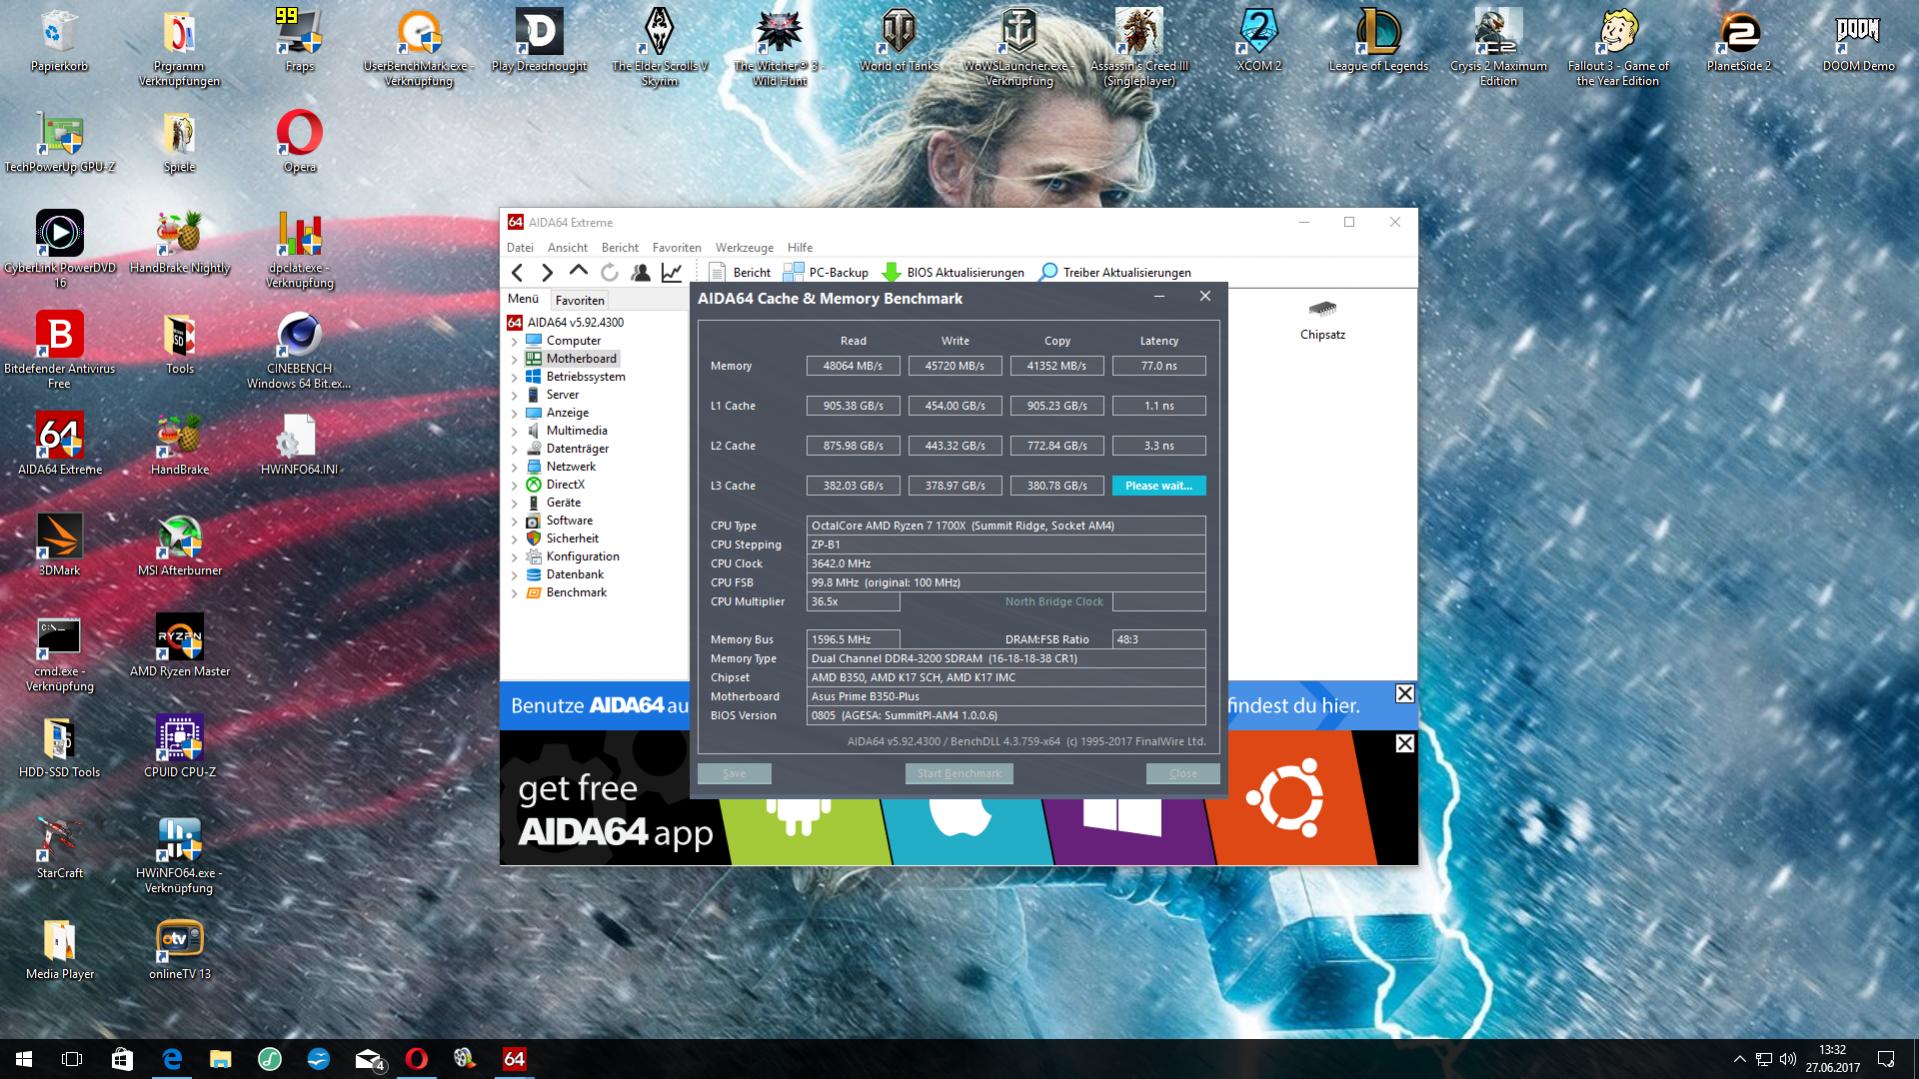
Task: Expand the Betriebssystem tree node
Action: [514, 377]
